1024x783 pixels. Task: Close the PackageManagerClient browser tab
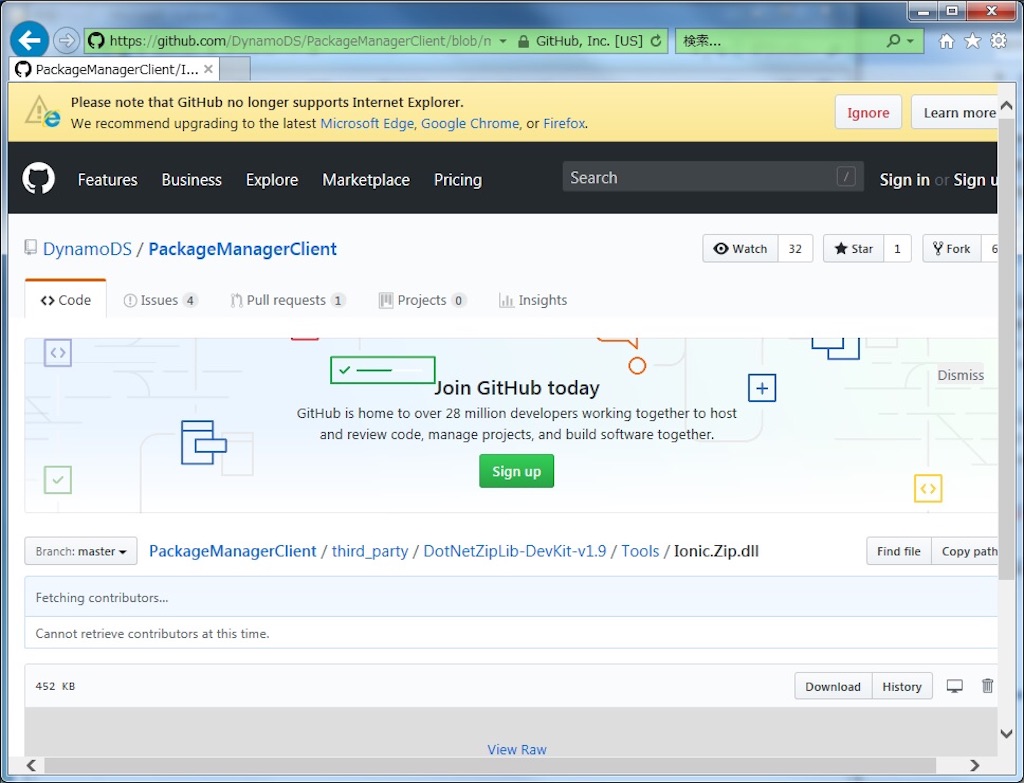point(208,69)
